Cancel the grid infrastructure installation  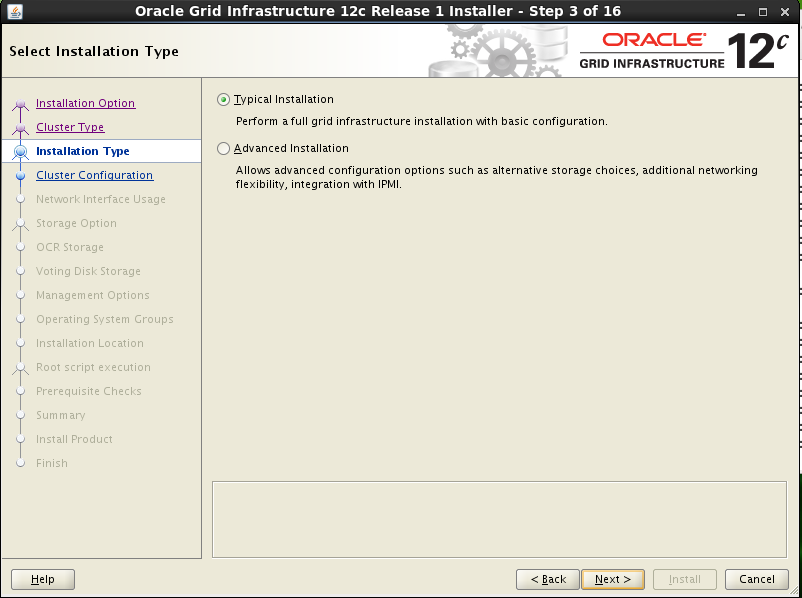pos(756,579)
